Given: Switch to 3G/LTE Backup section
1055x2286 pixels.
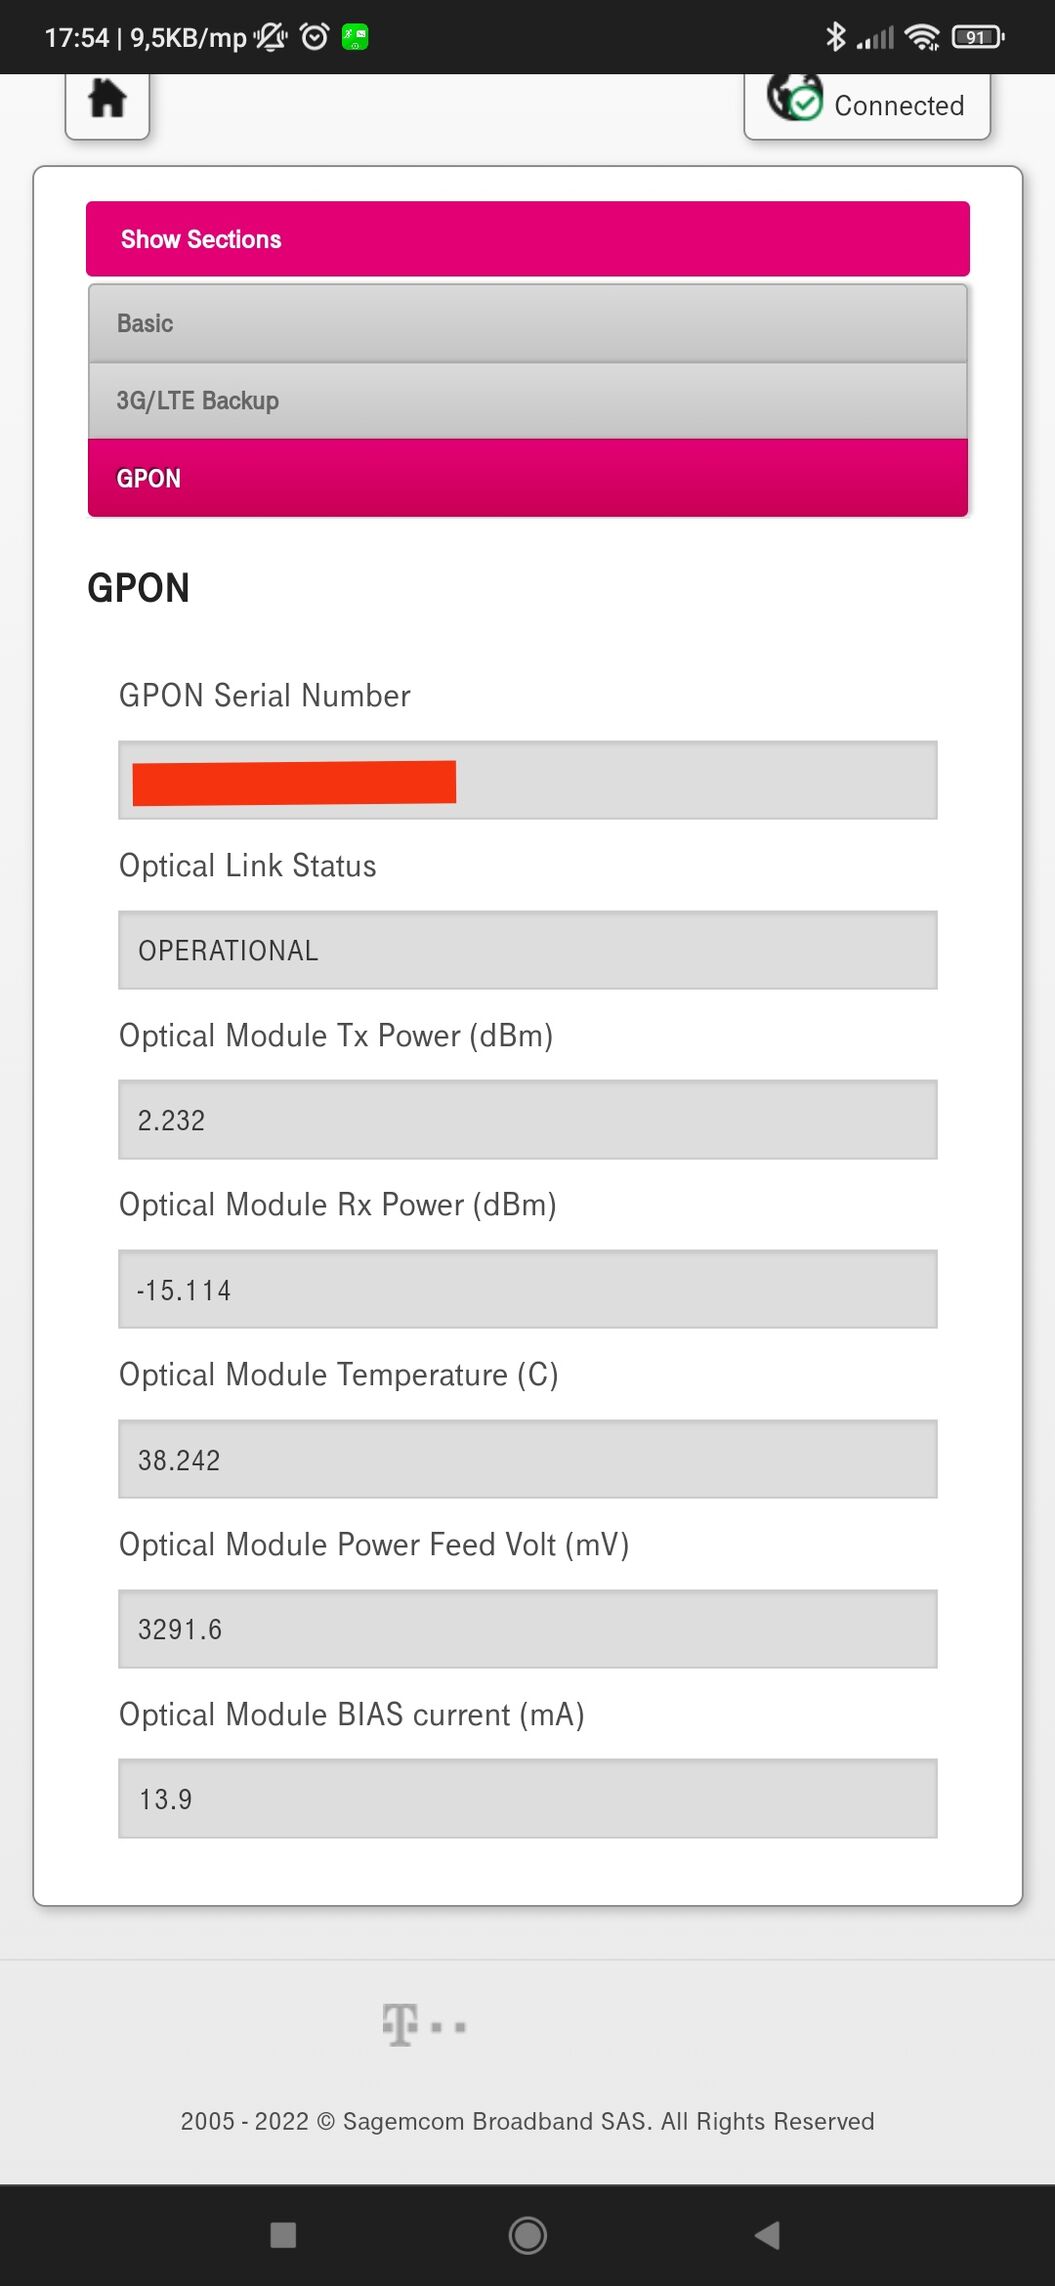Looking at the screenshot, I should tap(527, 400).
